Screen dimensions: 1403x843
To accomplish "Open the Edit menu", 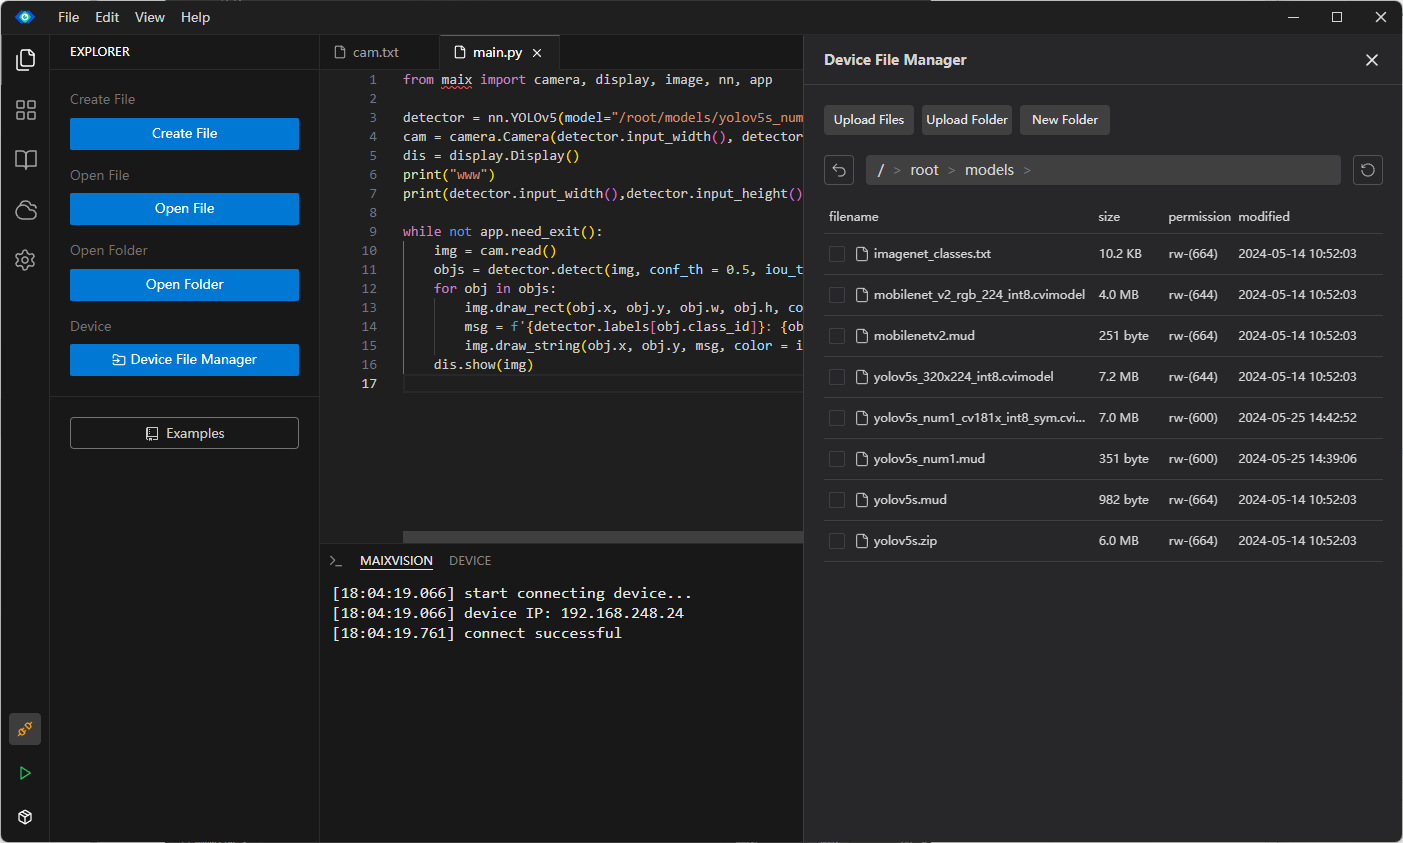I will point(107,17).
